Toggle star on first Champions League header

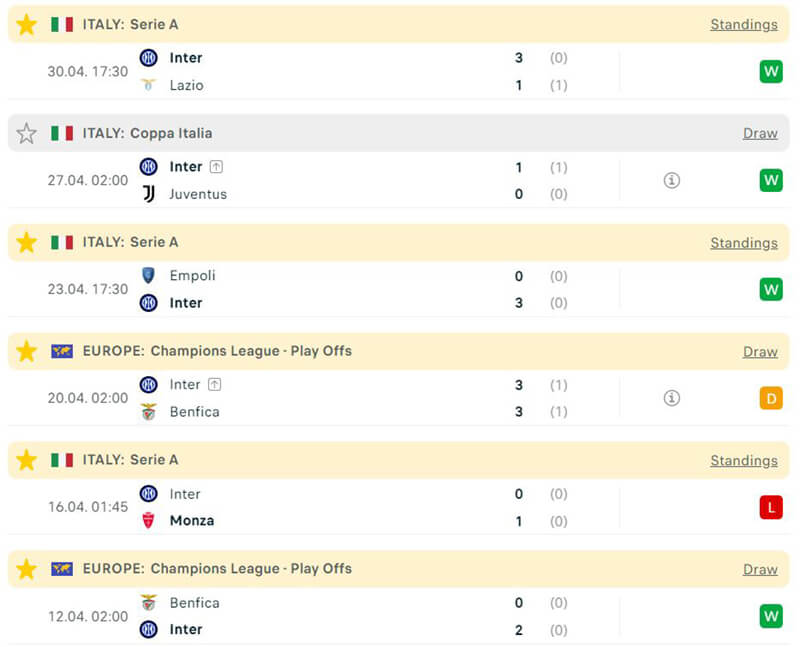point(26,351)
